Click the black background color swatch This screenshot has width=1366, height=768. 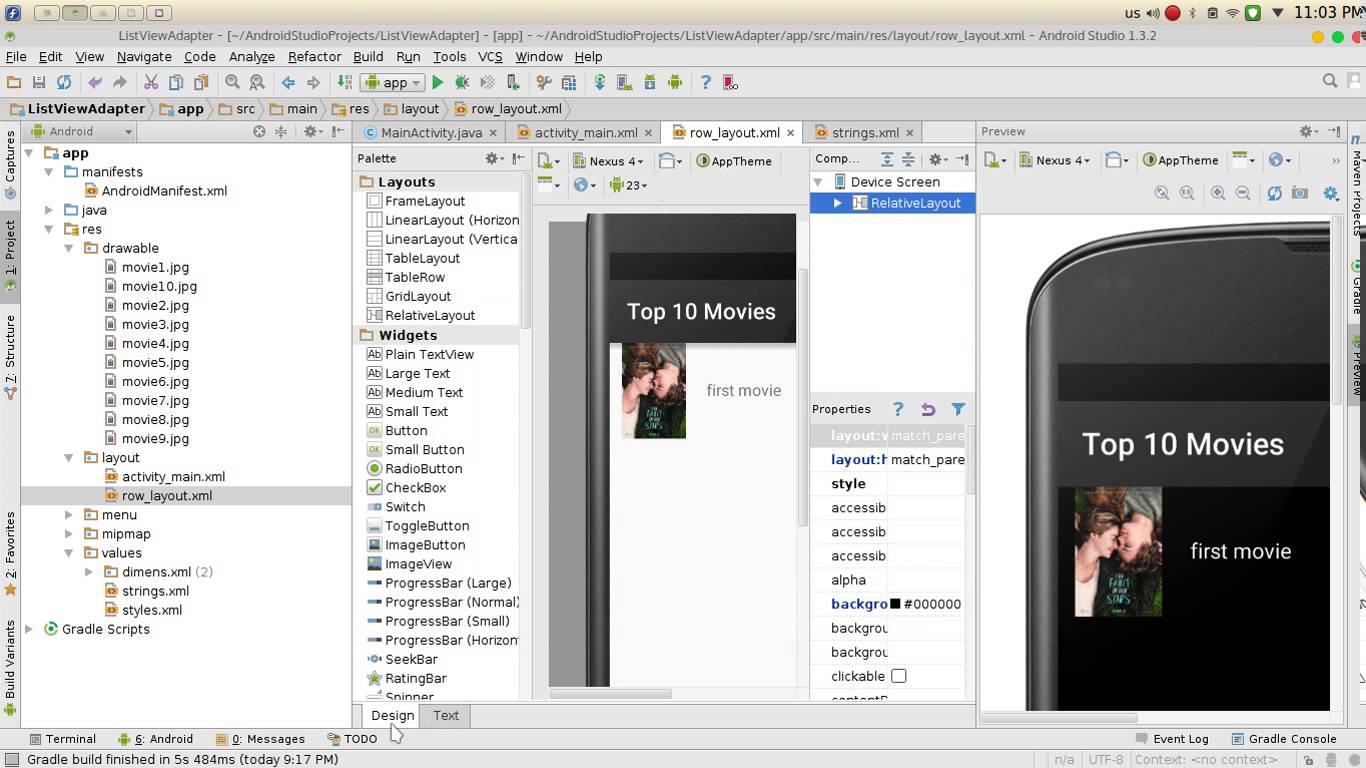point(895,604)
